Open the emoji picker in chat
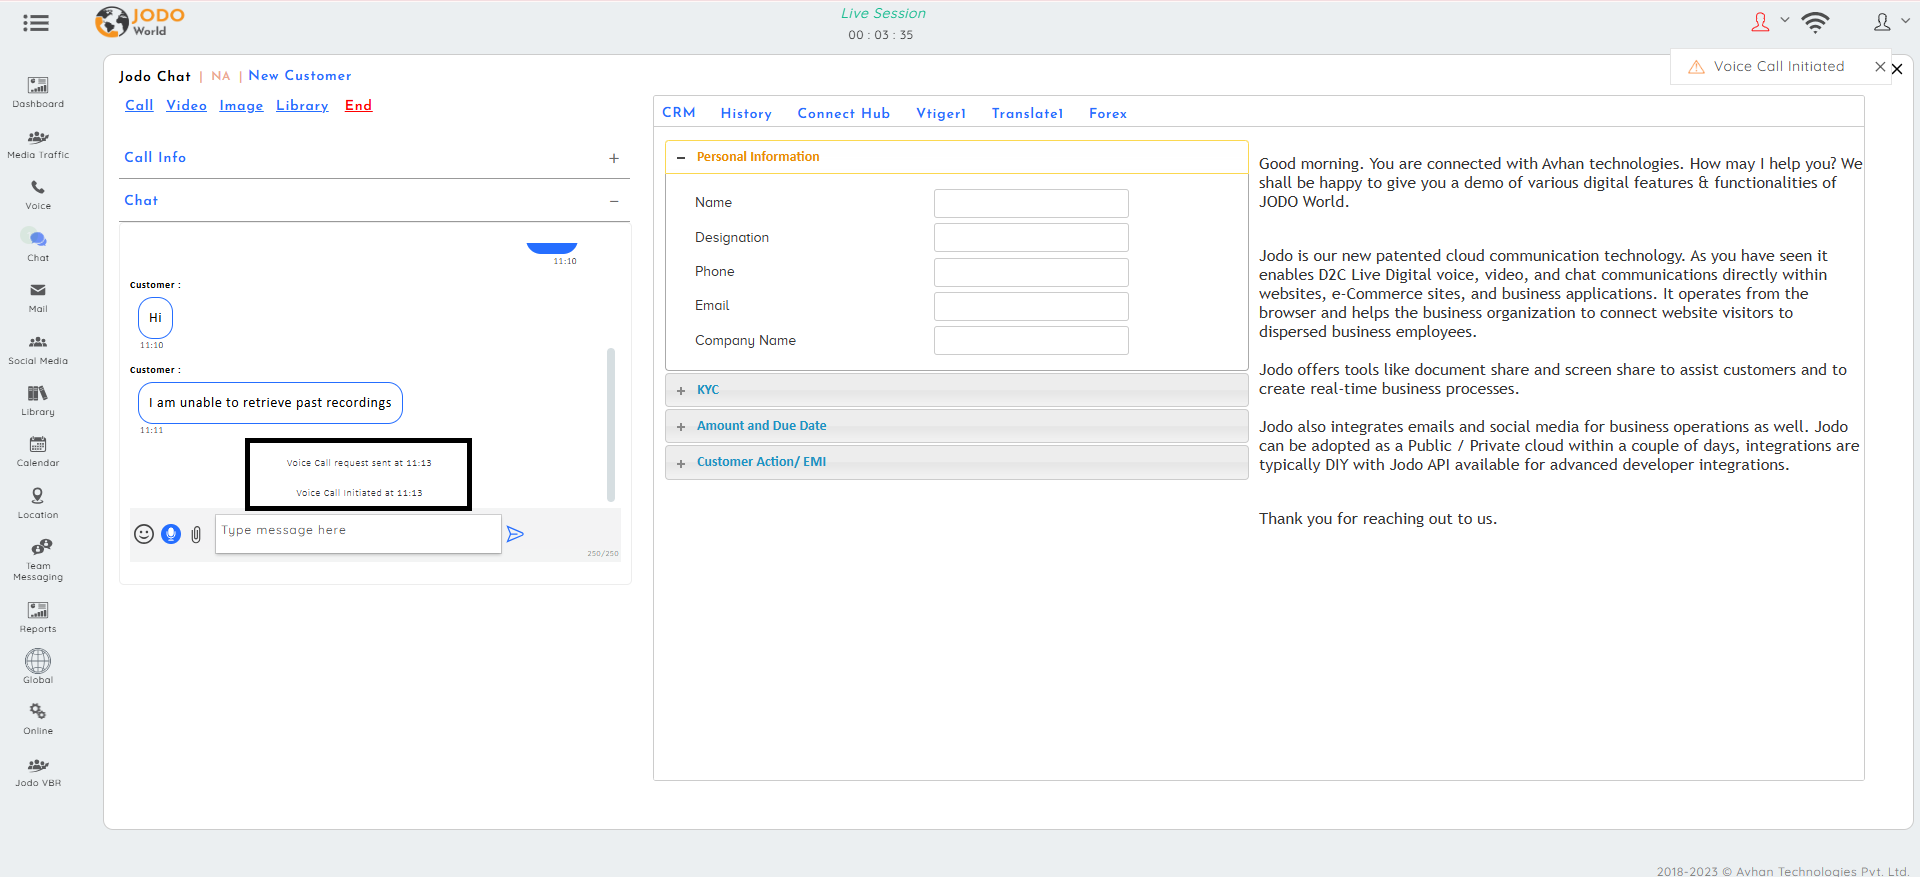1920x877 pixels. click(x=144, y=534)
